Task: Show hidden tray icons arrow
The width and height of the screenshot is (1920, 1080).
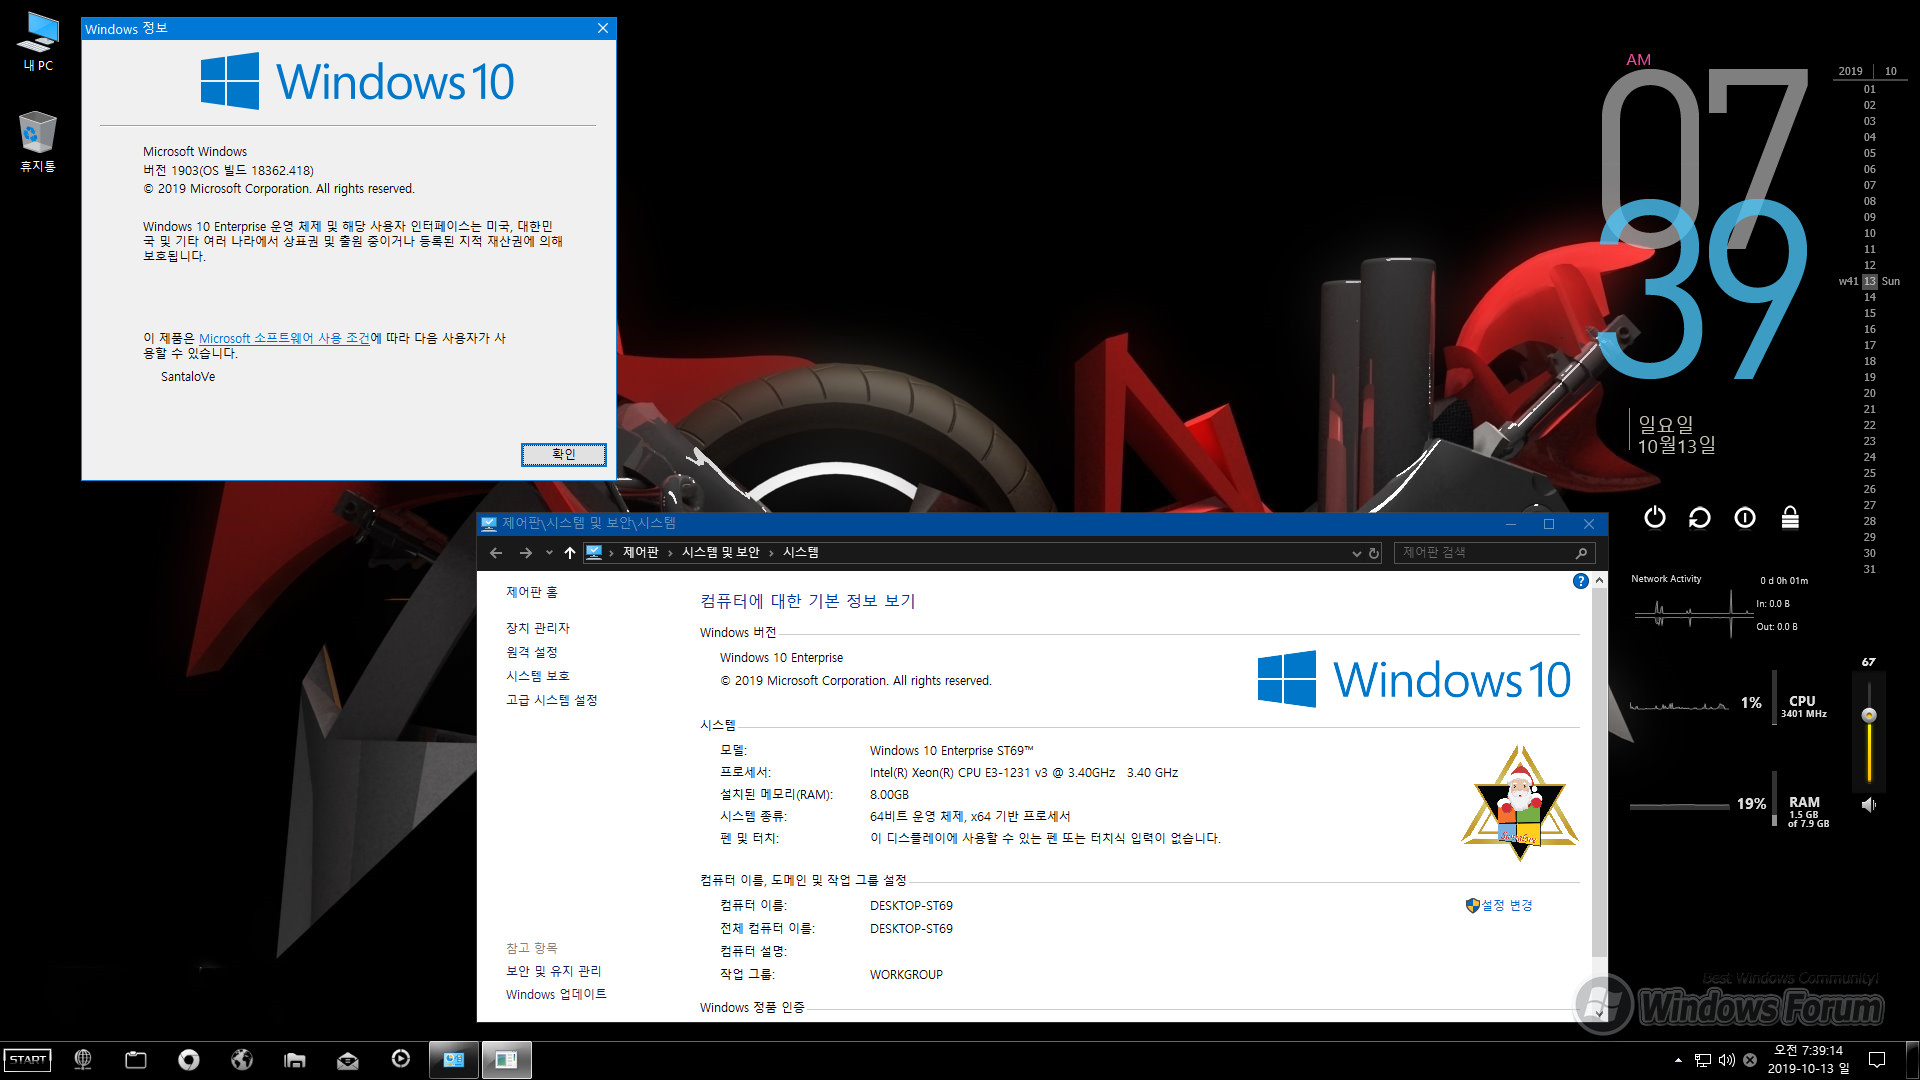Action: tap(1678, 1060)
